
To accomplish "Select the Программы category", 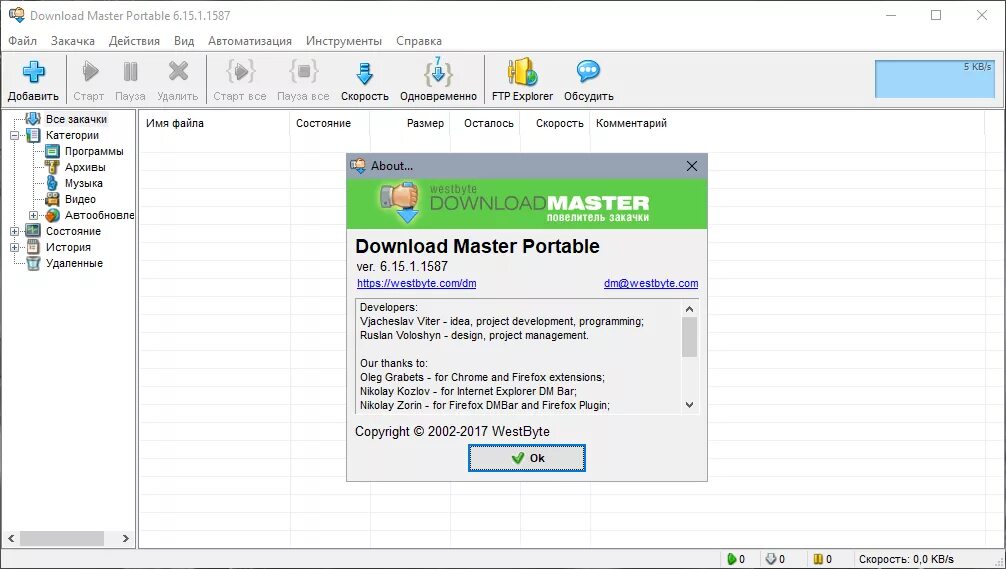I will tap(94, 151).
